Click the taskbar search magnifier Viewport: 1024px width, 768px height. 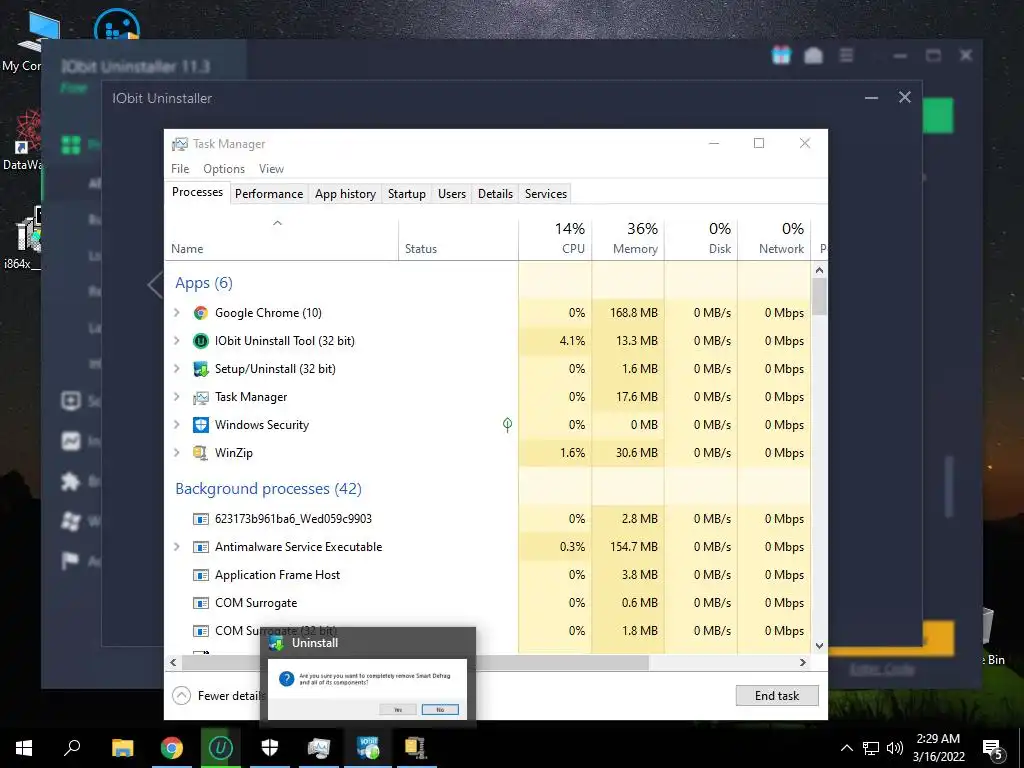point(72,748)
